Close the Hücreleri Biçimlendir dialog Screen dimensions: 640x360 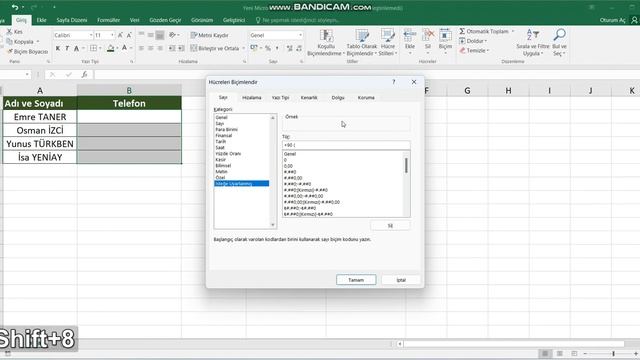(414, 82)
